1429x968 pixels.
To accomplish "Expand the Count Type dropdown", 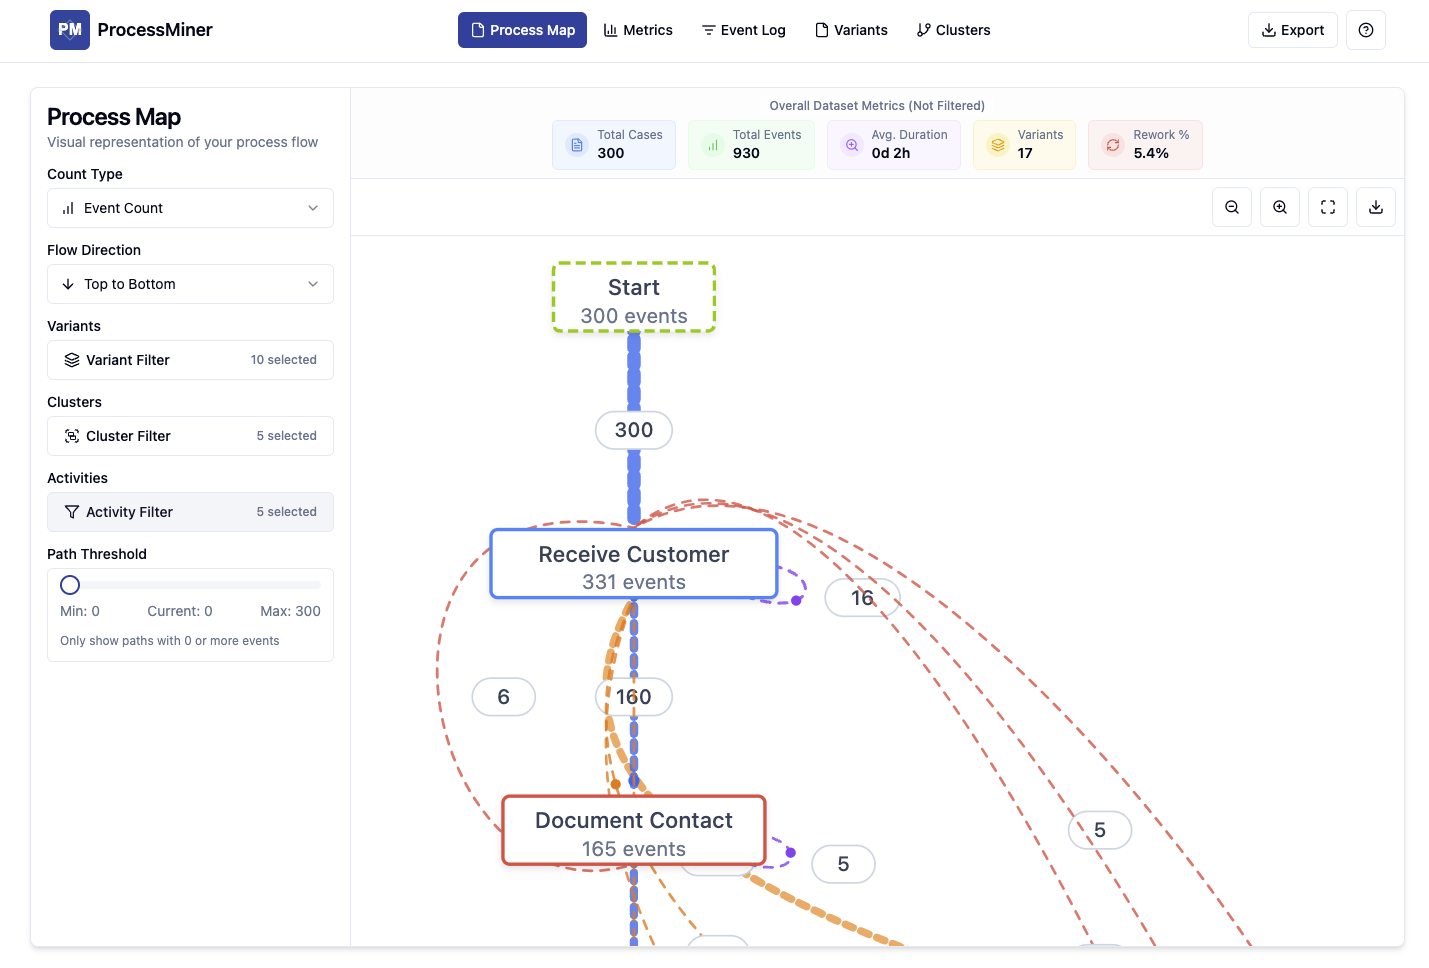I will 190,208.
